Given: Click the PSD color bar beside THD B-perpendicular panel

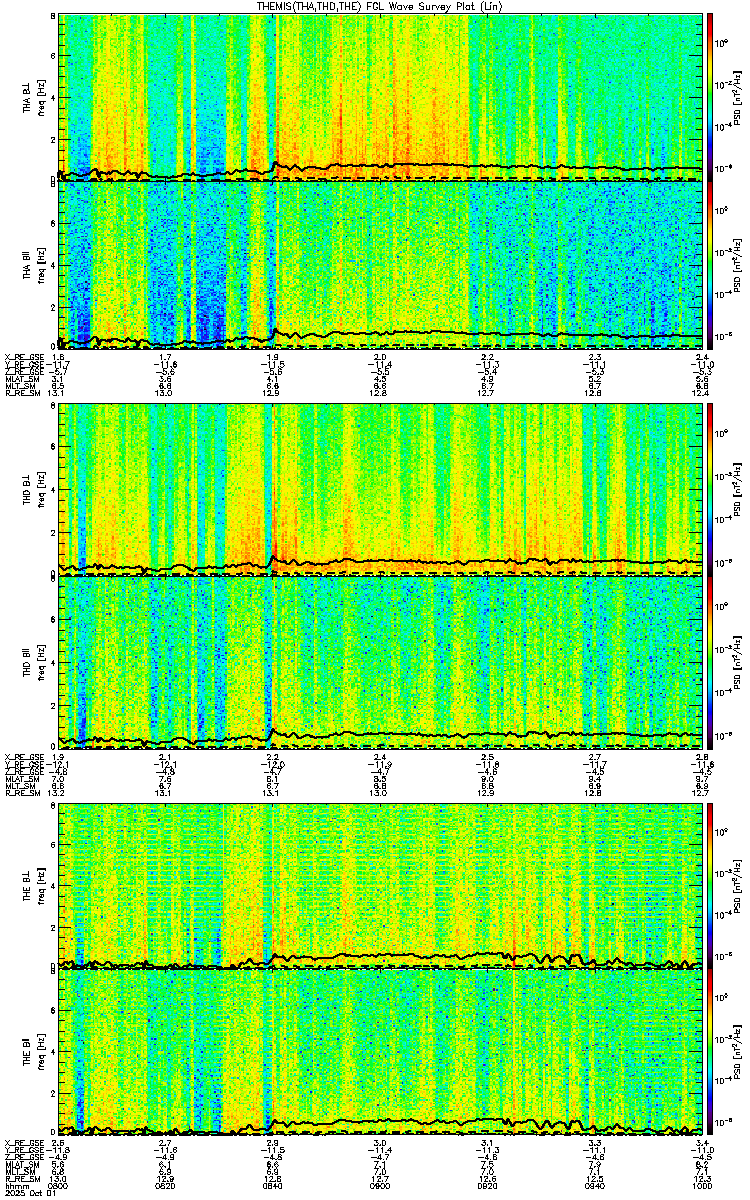Looking at the screenshot, I should pos(711,489).
